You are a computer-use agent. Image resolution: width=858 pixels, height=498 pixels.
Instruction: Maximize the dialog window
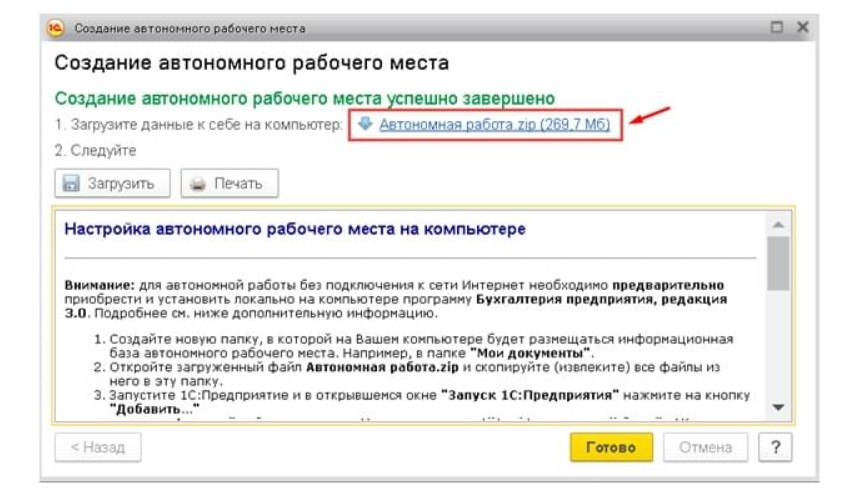pos(776,27)
